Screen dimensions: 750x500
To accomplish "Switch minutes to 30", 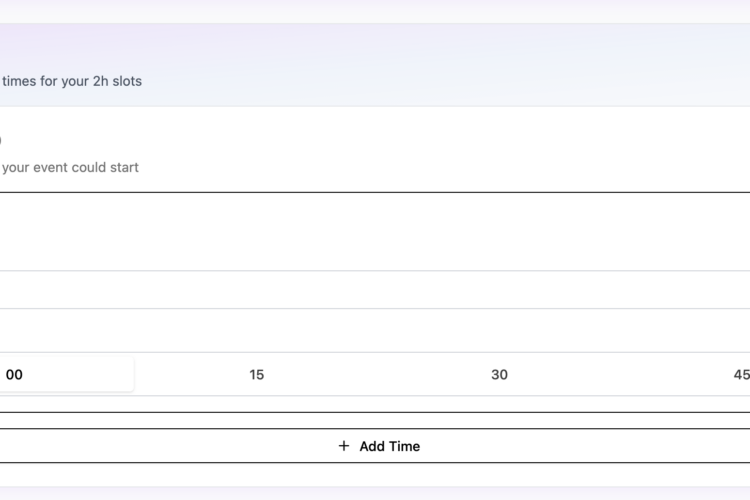I will point(499,375).
